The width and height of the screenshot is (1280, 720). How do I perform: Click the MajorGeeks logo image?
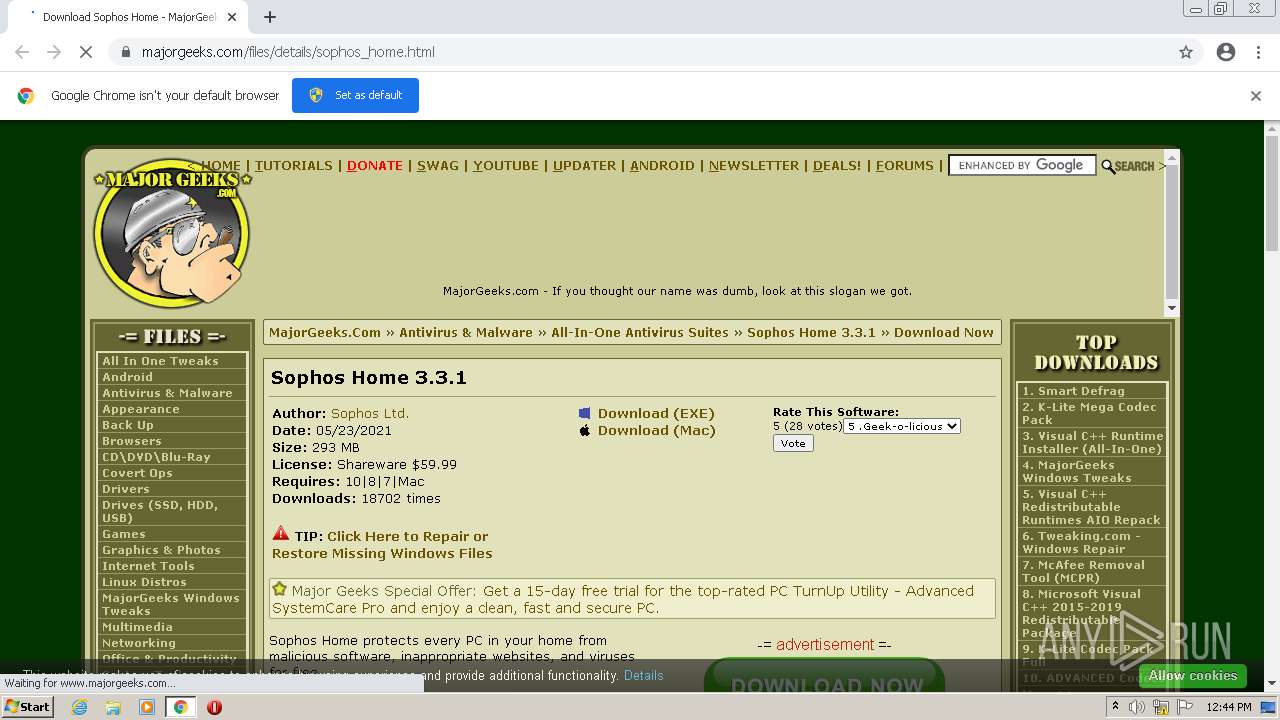172,233
